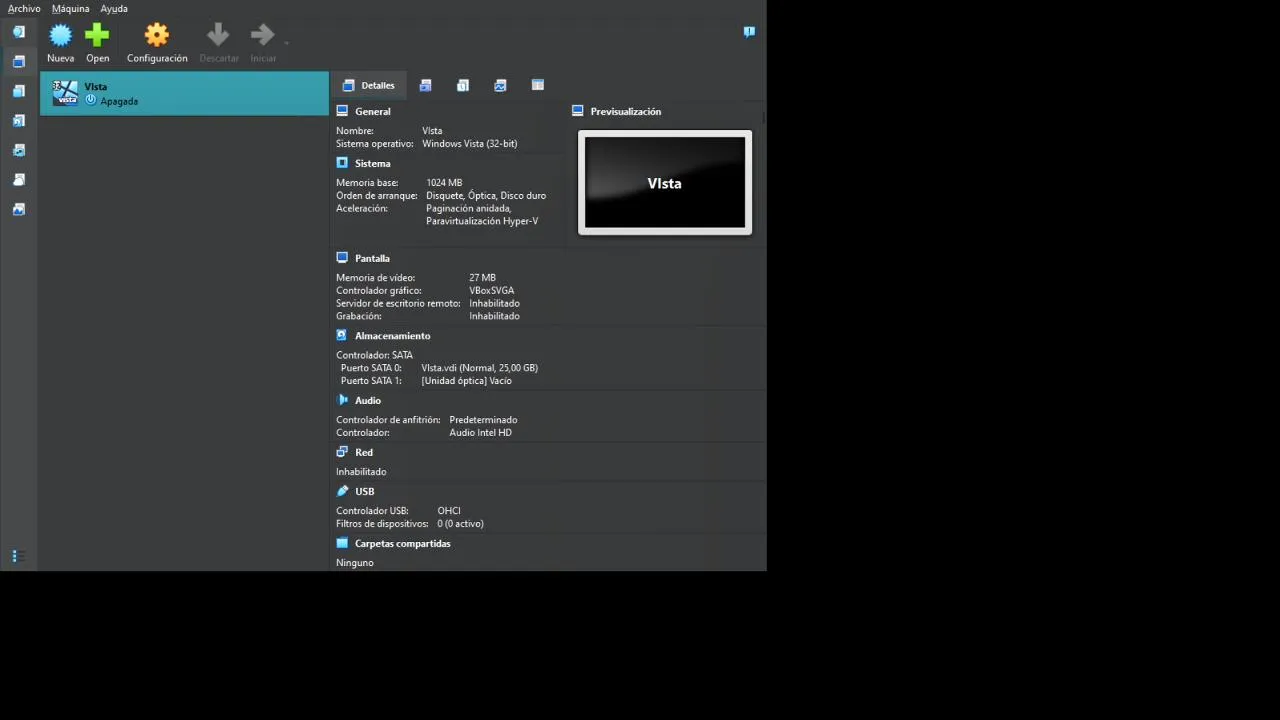Image resolution: width=1280 pixels, height=720 pixels.
Task: Click the Red section network icon
Action: tap(342, 452)
